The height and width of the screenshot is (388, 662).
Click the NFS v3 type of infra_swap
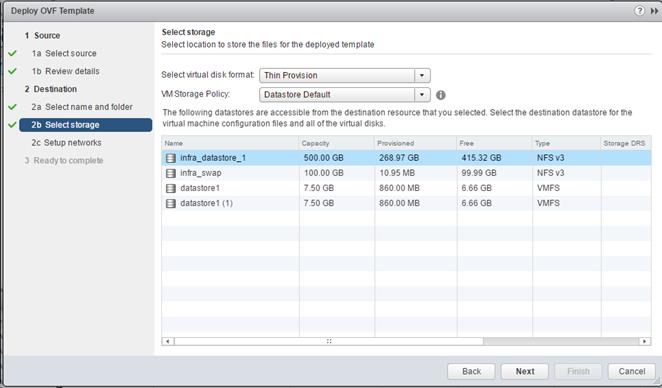click(x=551, y=173)
